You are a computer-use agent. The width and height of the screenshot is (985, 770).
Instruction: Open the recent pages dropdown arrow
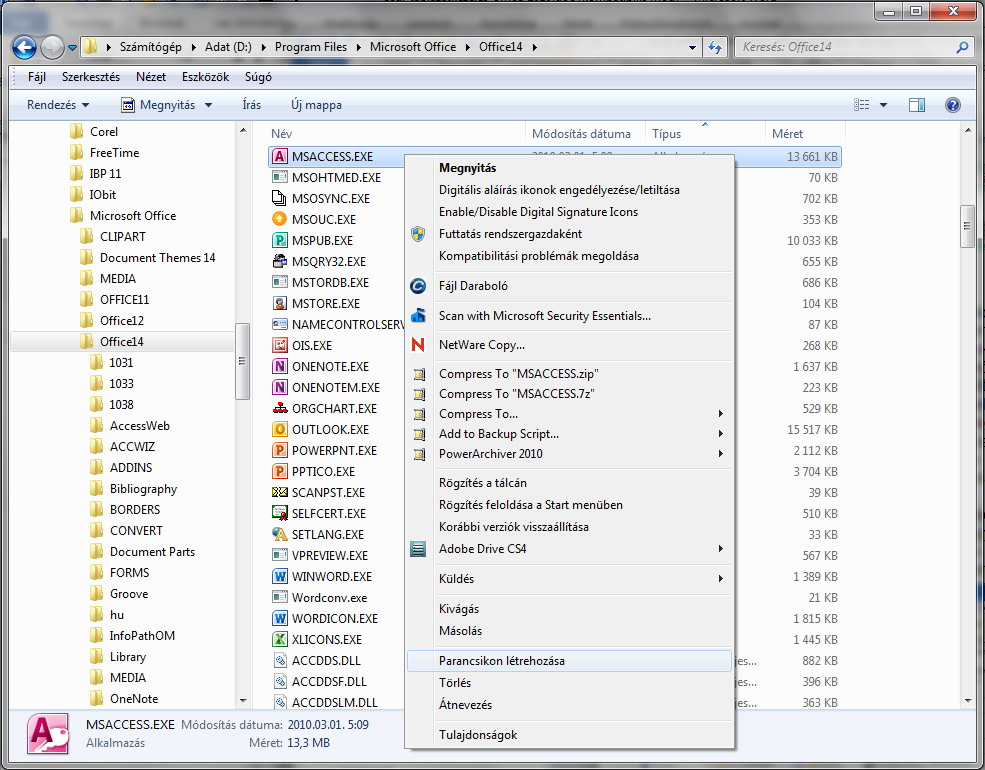pyautogui.click(x=72, y=47)
